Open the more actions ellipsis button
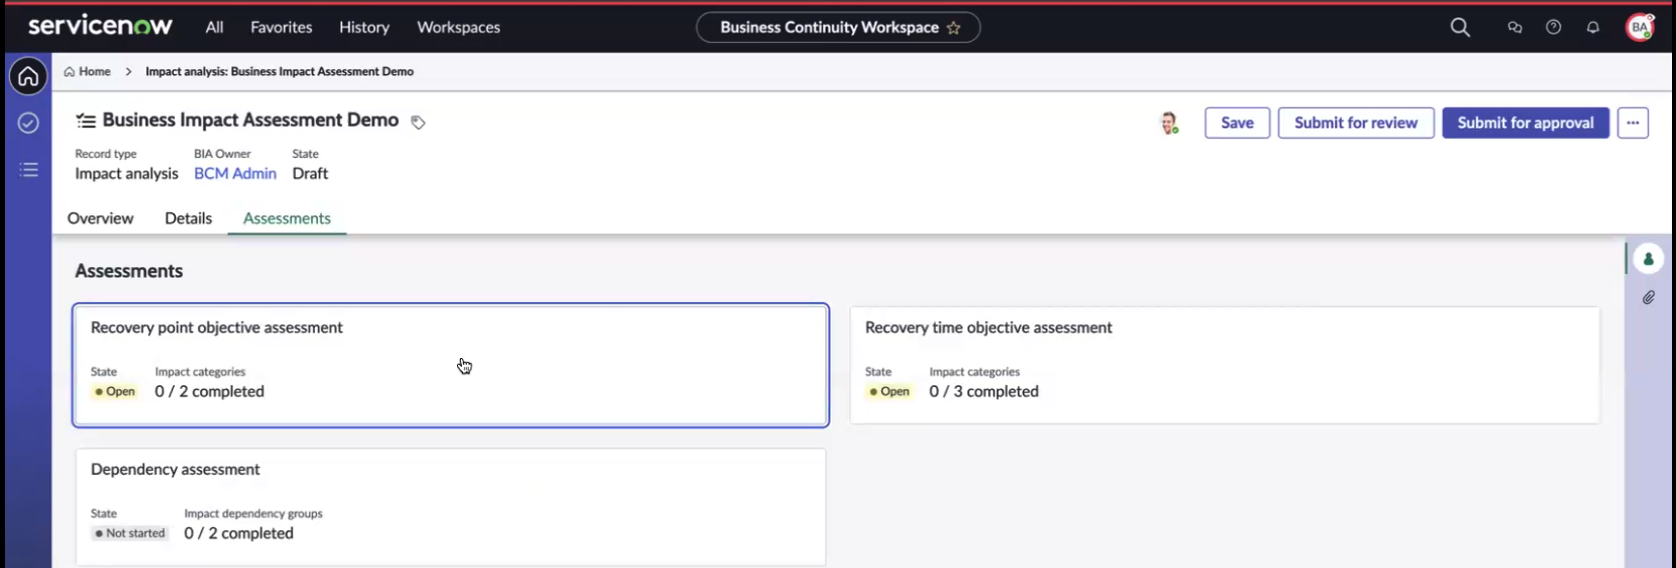The height and width of the screenshot is (568, 1676). pyautogui.click(x=1632, y=123)
